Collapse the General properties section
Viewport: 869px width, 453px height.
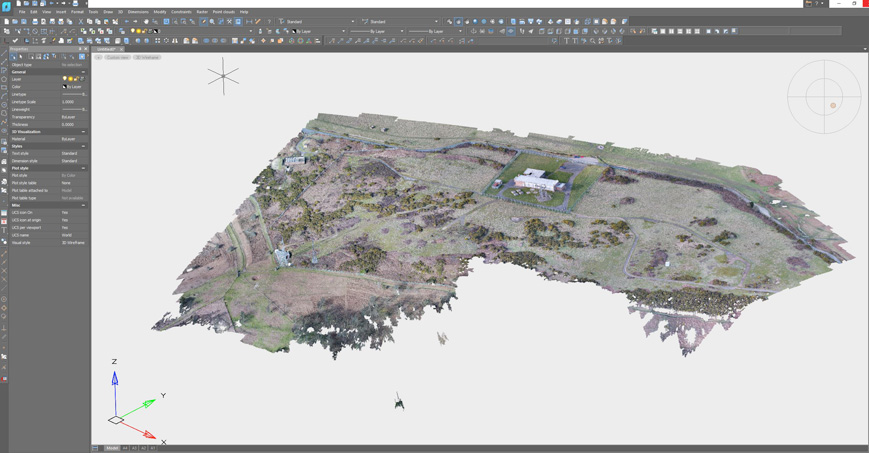click(83, 72)
